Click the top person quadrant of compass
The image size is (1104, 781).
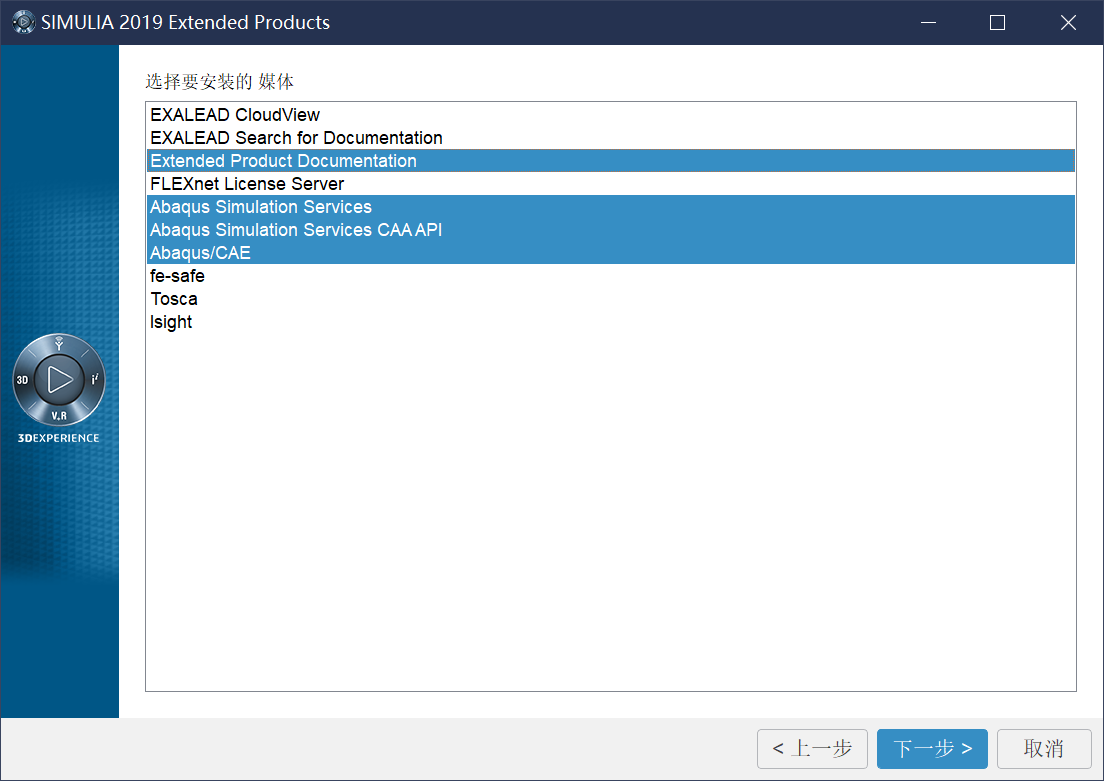coord(59,344)
